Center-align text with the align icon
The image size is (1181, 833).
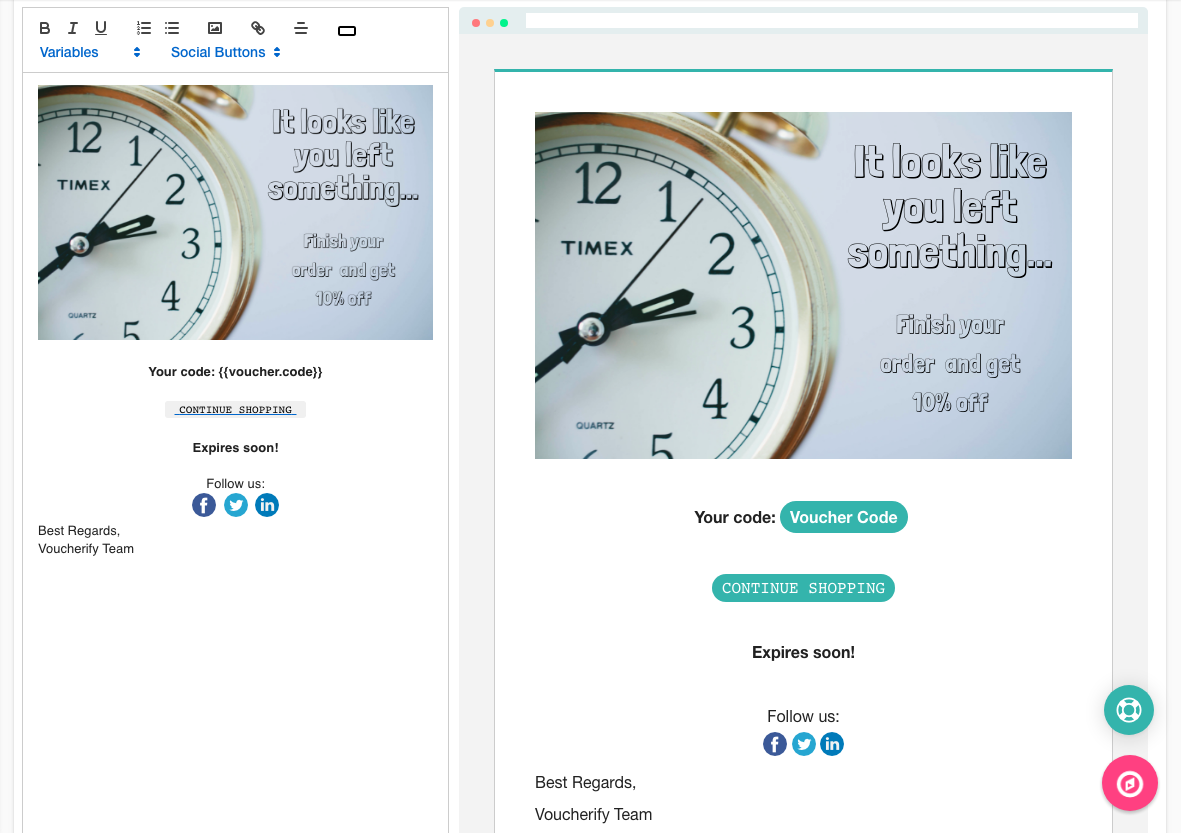click(x=301, y=28)
